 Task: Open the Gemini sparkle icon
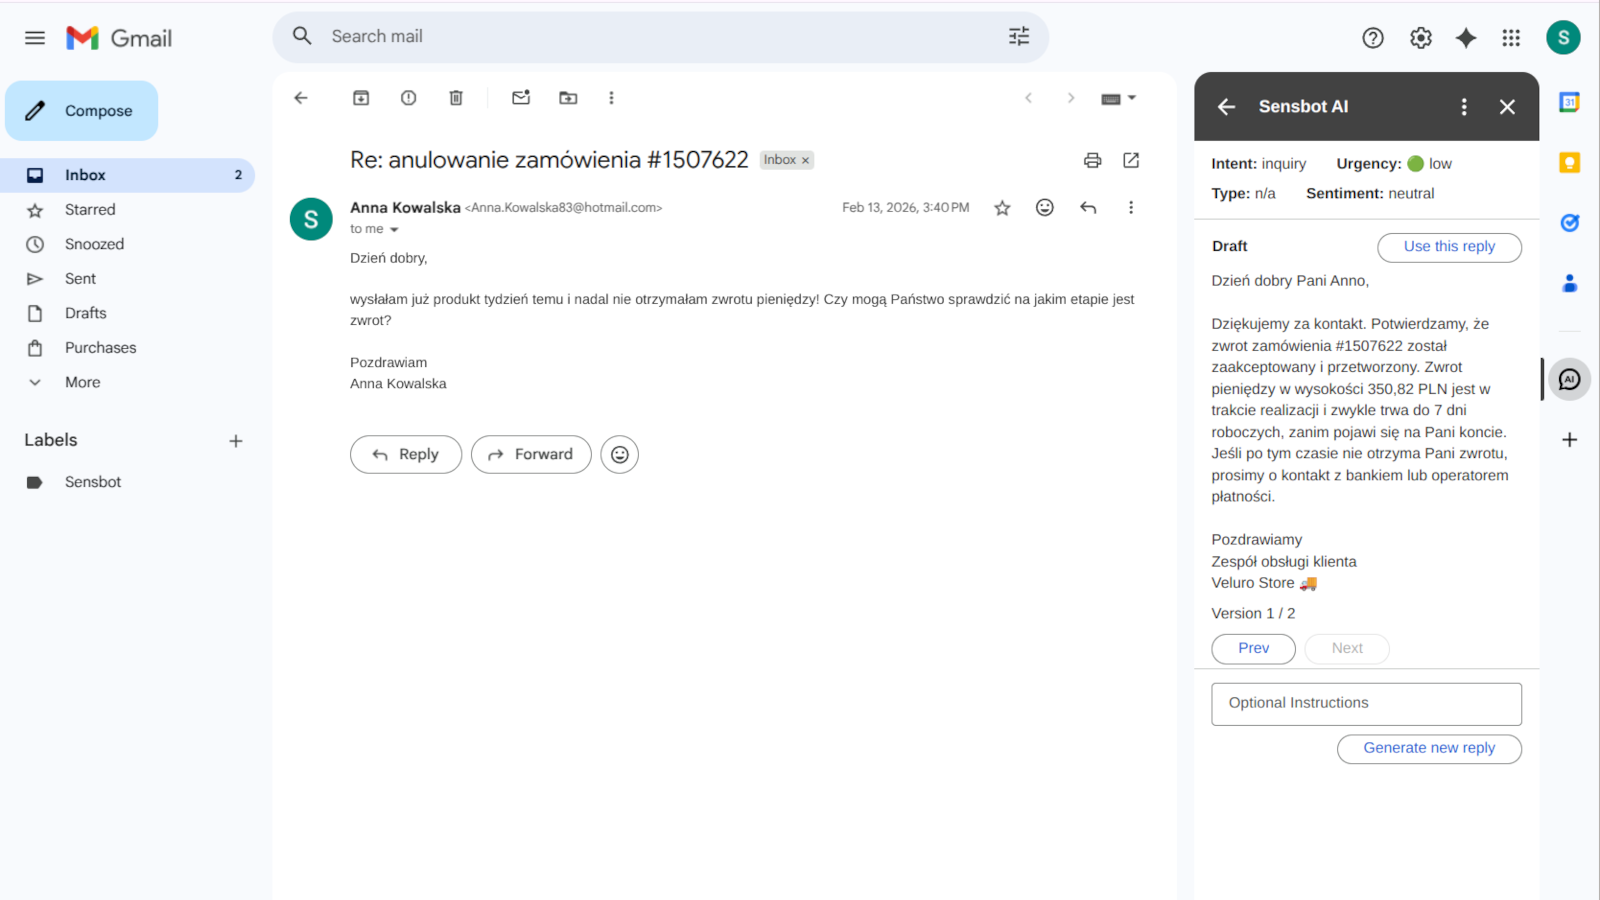[x=1466, y=38]
